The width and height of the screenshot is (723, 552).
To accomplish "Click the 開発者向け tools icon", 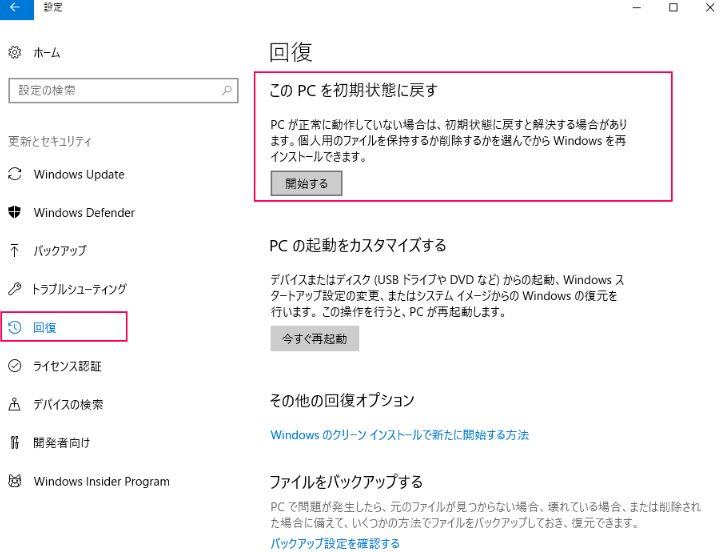I will [15, 443].
